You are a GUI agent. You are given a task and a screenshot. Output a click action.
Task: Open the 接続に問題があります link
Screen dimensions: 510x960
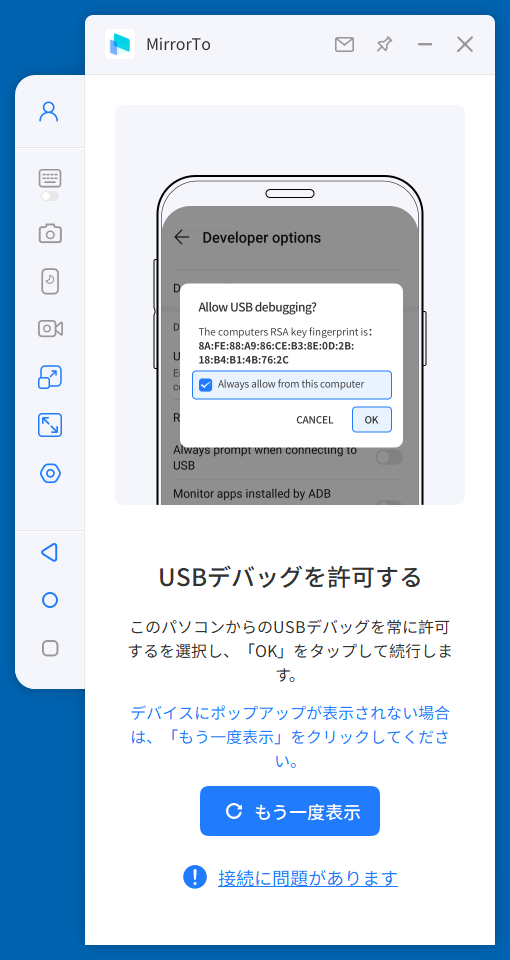tap(308, 878)
